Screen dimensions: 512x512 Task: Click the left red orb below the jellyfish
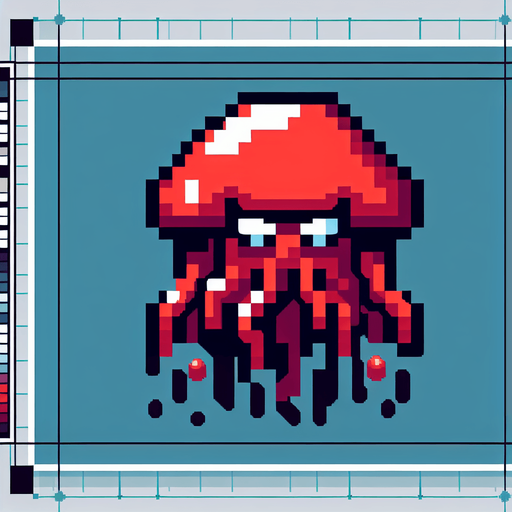[x=197, y=369]
